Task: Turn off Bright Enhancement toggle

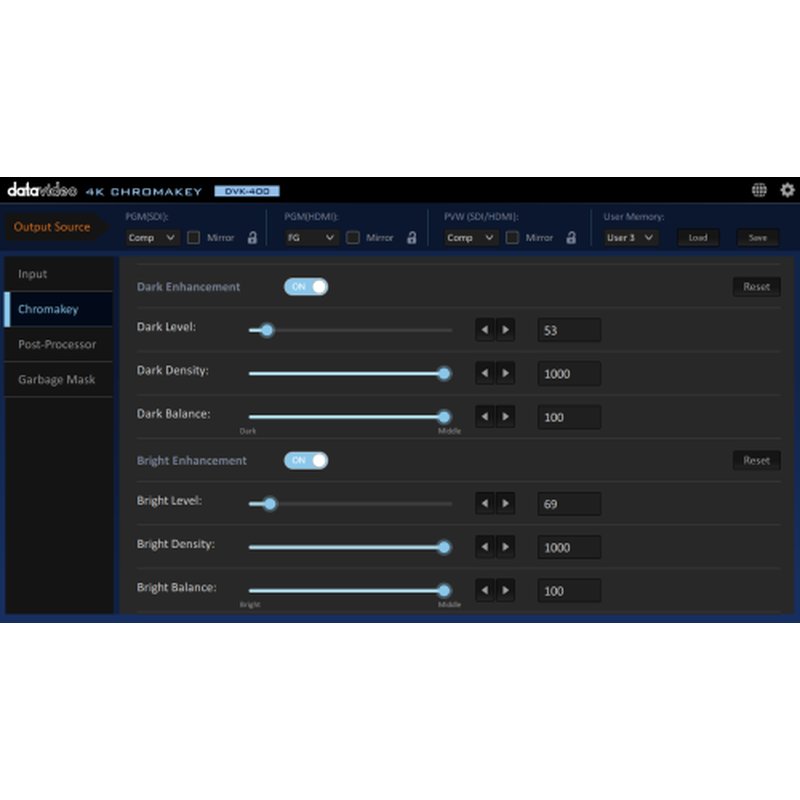Action: point(306,460)
